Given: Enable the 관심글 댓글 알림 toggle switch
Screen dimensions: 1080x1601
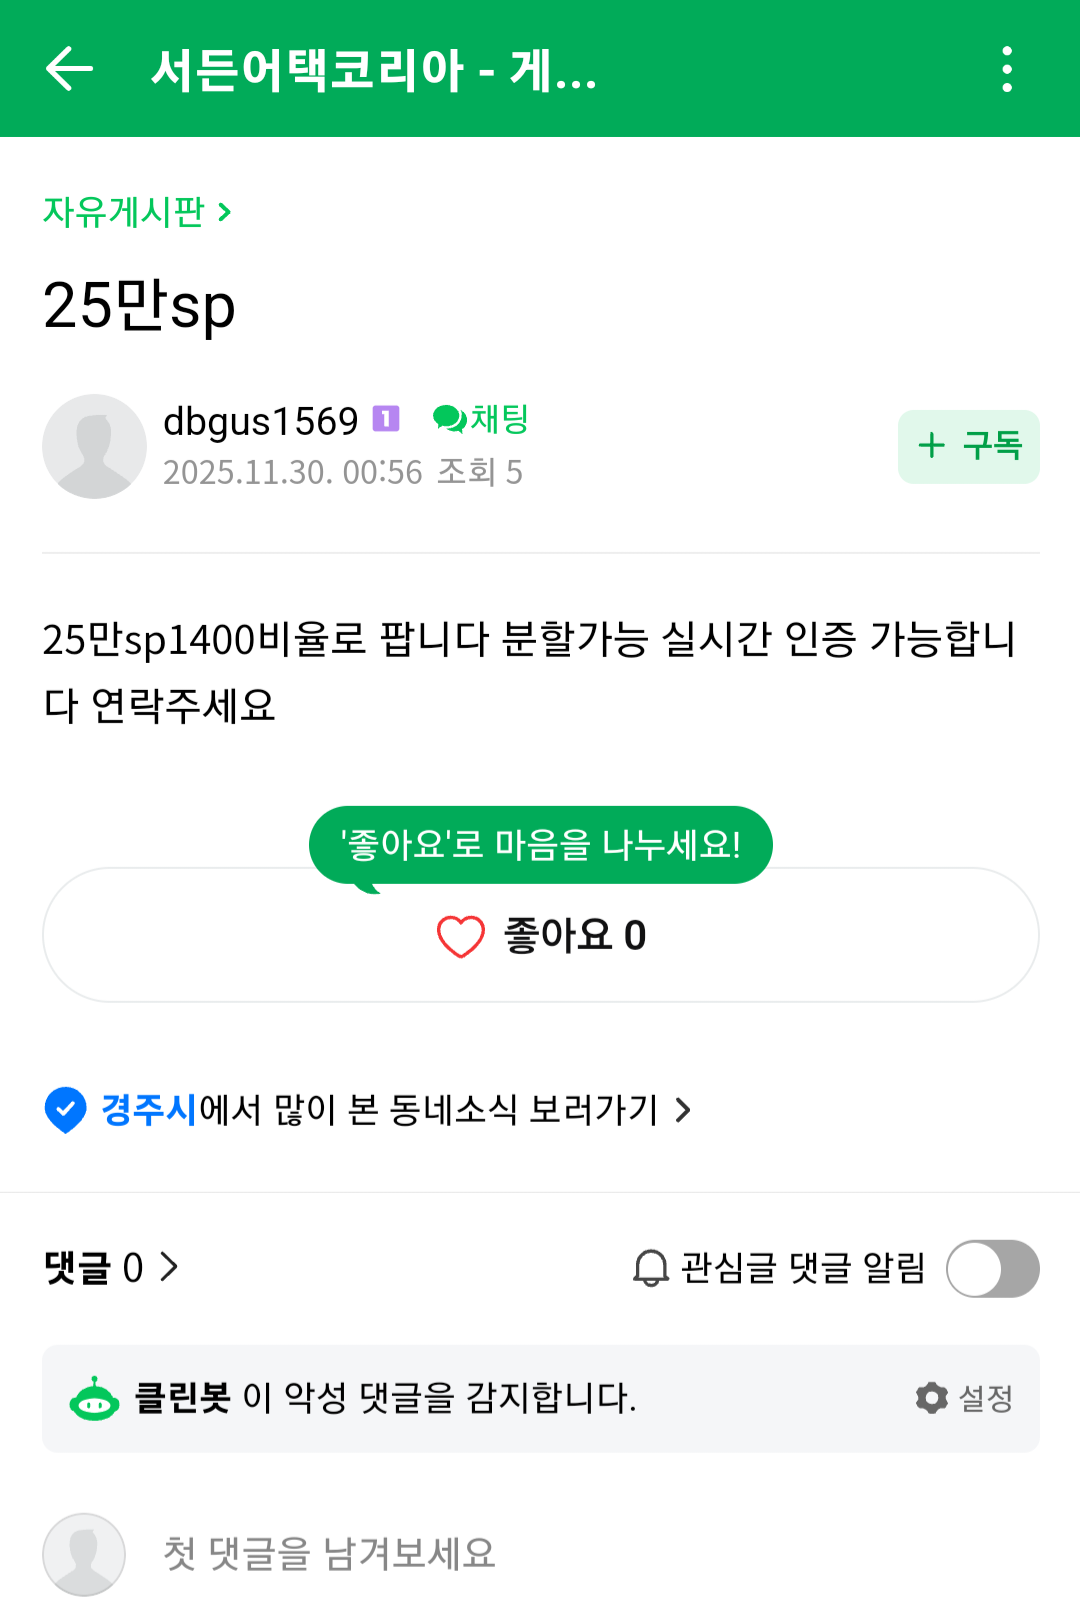Looking at the screenshot, I should 992,1268.
